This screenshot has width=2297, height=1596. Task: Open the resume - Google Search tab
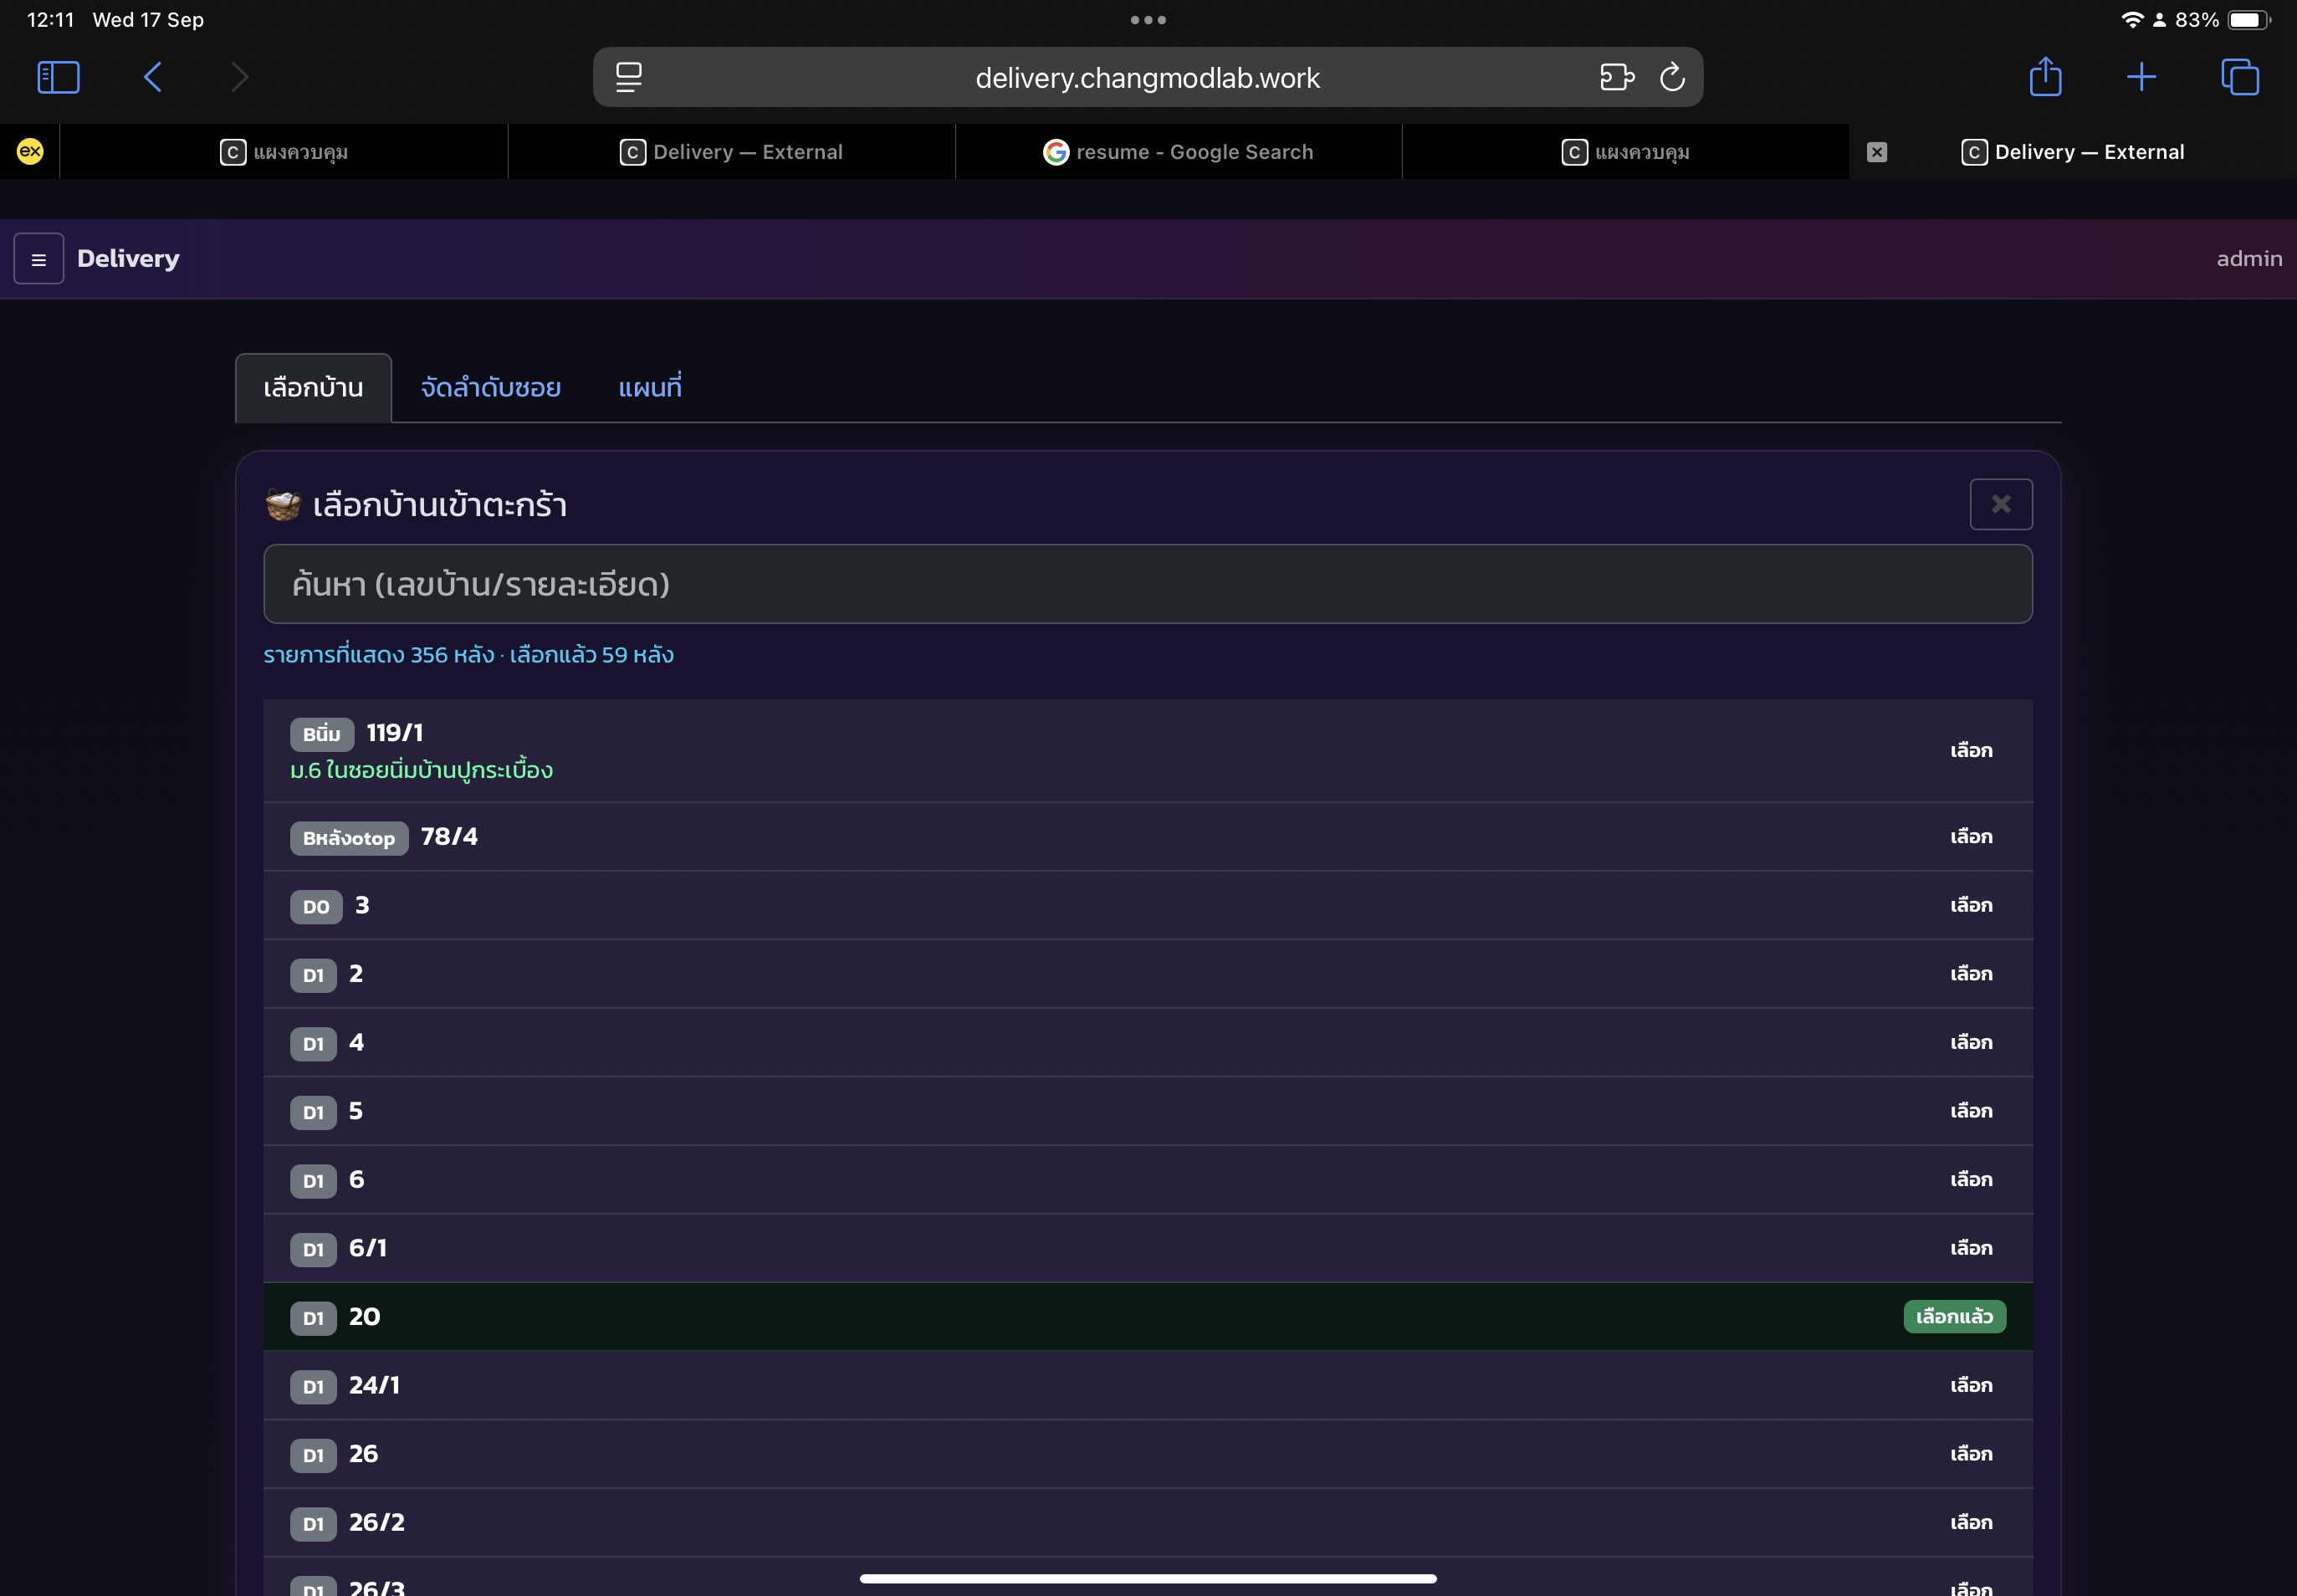coord(1178,152)
